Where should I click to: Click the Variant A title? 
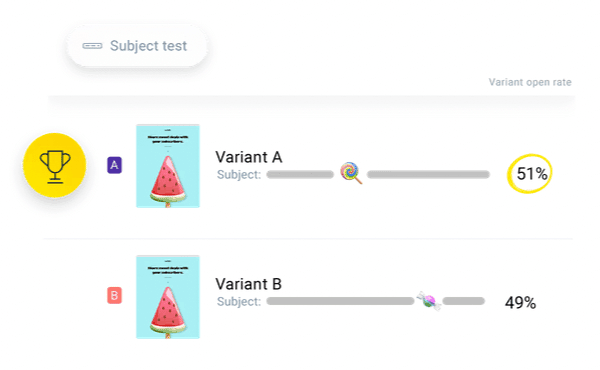point(249,157)
